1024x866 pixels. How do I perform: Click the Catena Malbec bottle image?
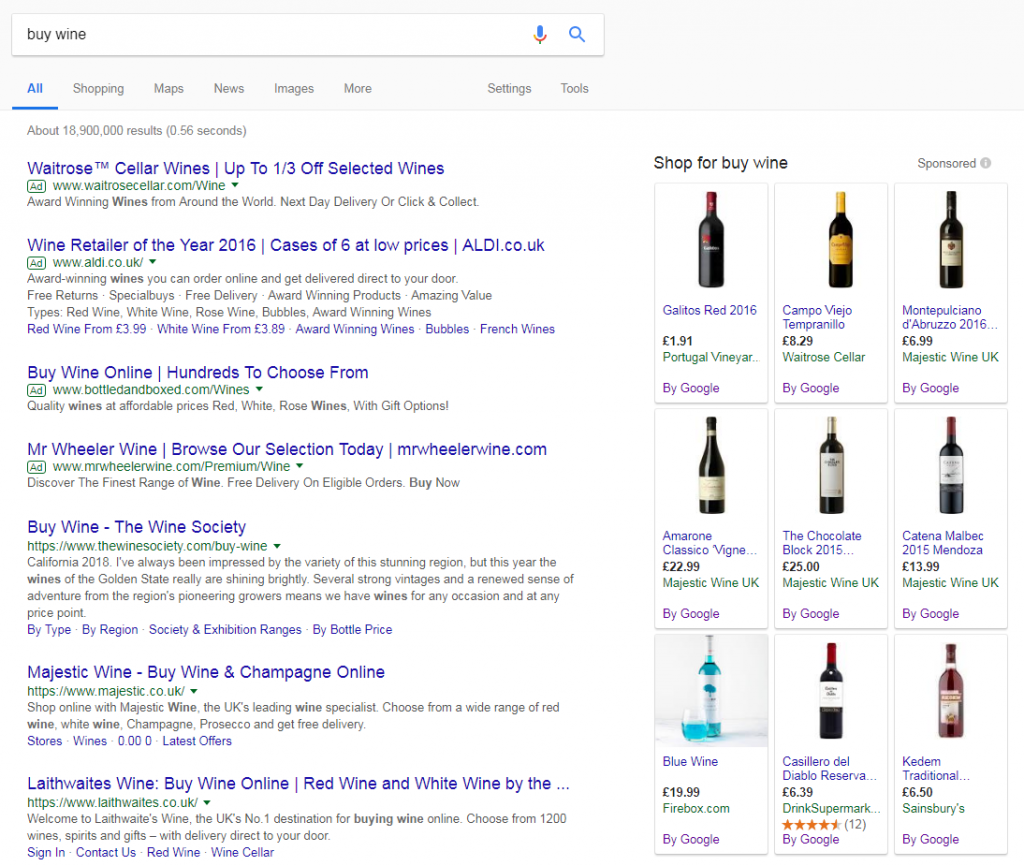[x=951, y=465]
